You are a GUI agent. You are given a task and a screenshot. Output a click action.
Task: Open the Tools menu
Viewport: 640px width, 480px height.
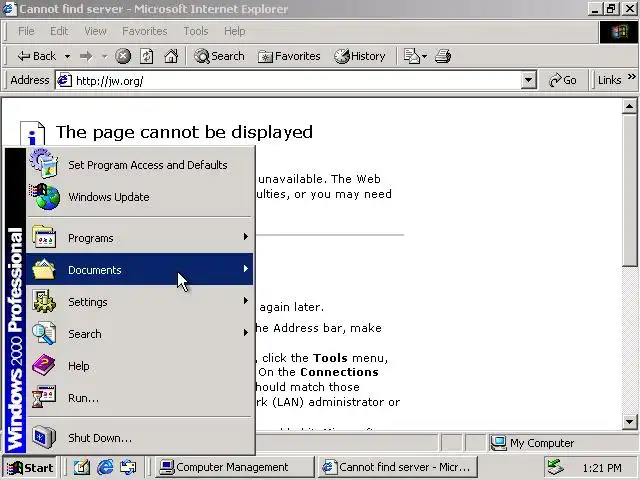tap(196, 31)
